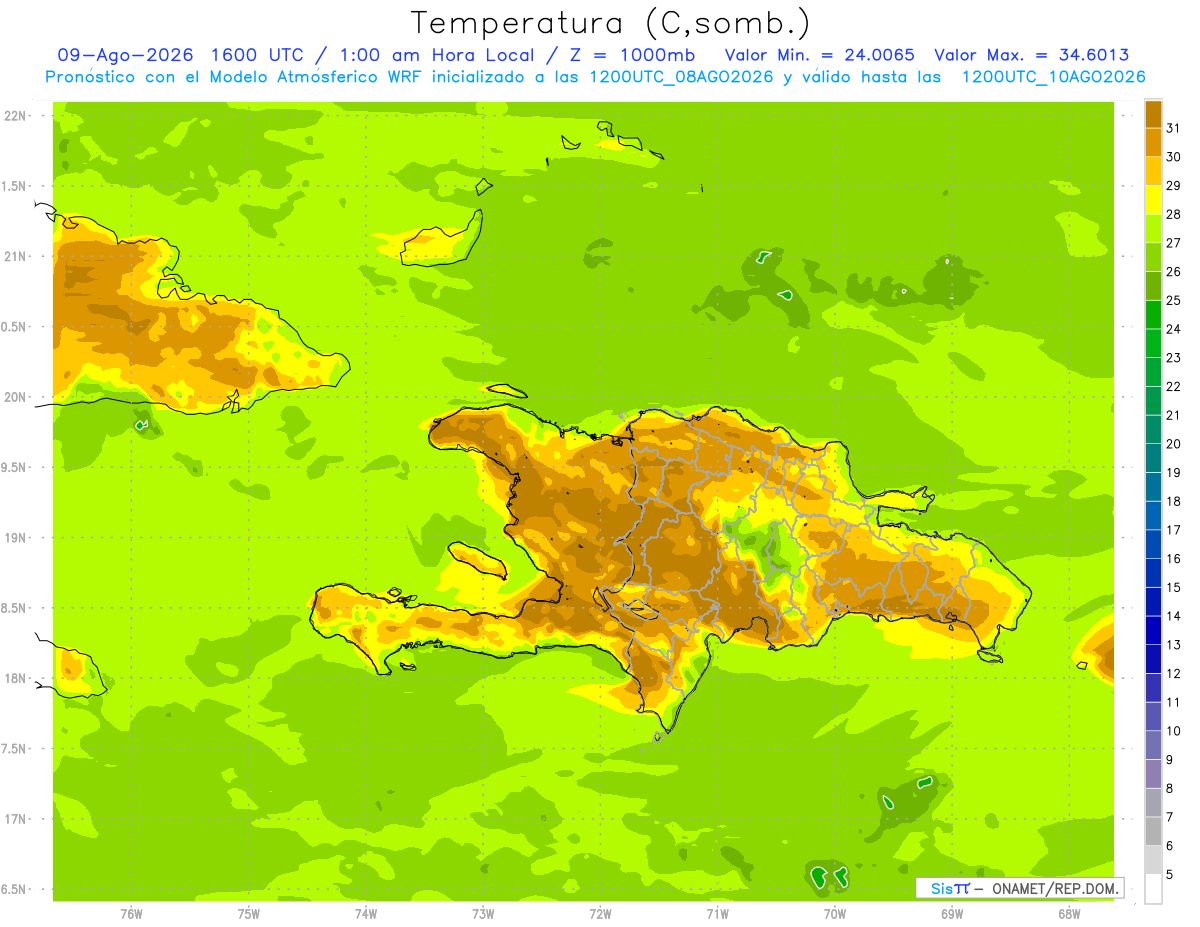Click the "71W" longitude label
1200x927 pixels.
[717, 913]
